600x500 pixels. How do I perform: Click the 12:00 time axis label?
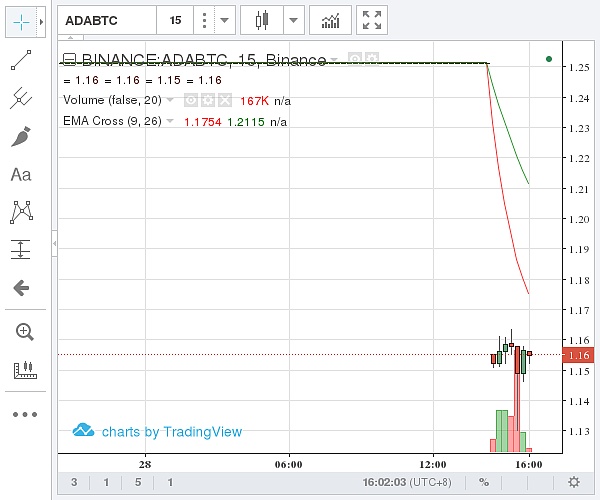[x=433, y=464]
